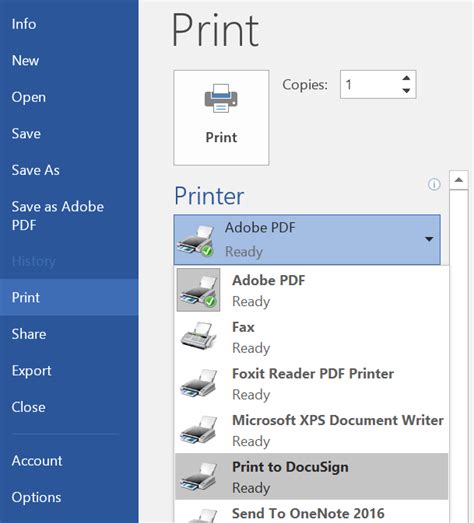Select the Fax printer icon
Screen dimensions: 474x523
198,336
